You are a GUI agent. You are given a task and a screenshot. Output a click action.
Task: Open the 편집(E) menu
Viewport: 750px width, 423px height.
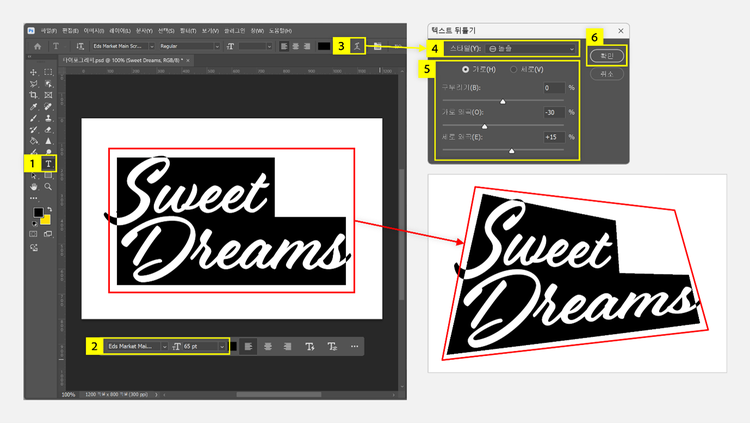tap(70, 31)
